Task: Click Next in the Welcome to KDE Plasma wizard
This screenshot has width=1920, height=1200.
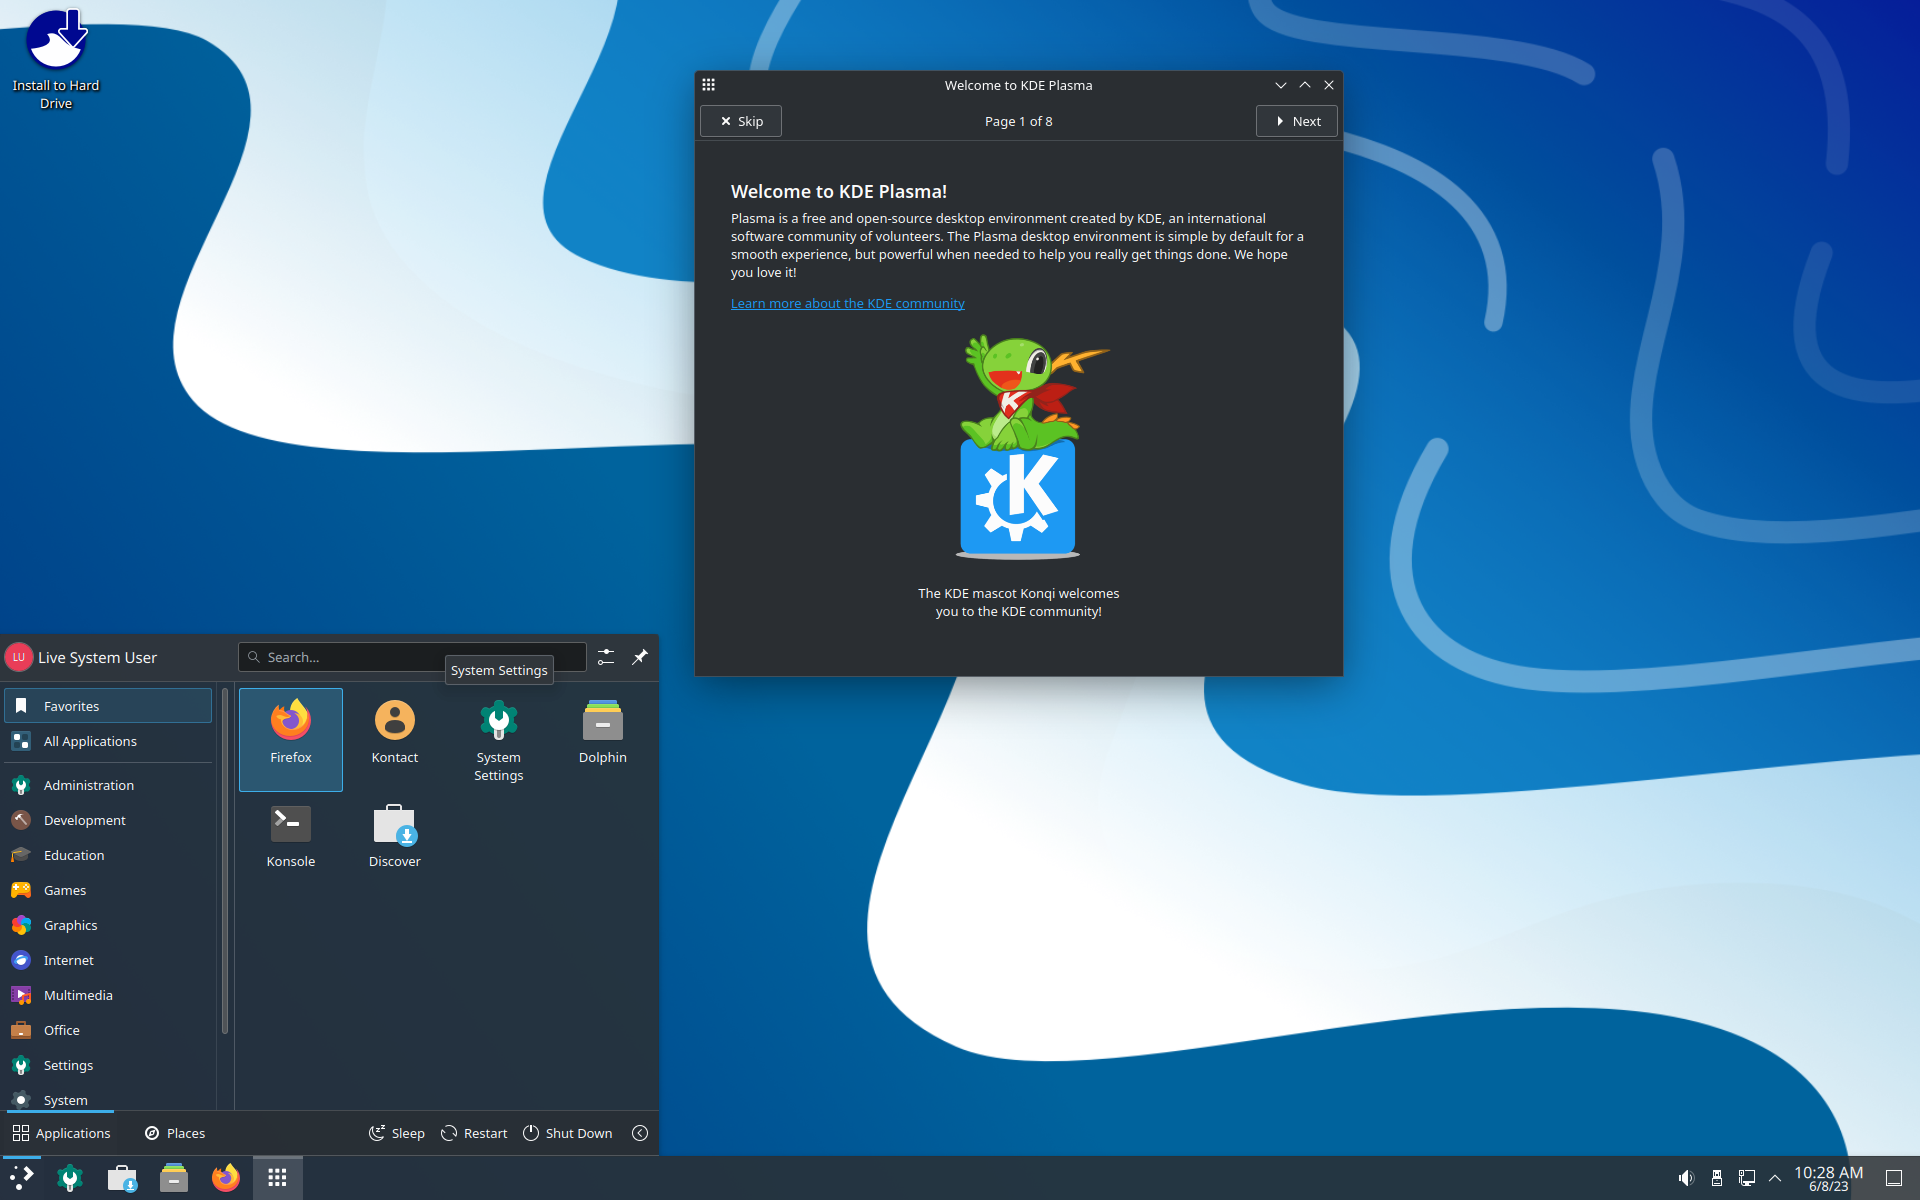Action: click(1296, 121)
